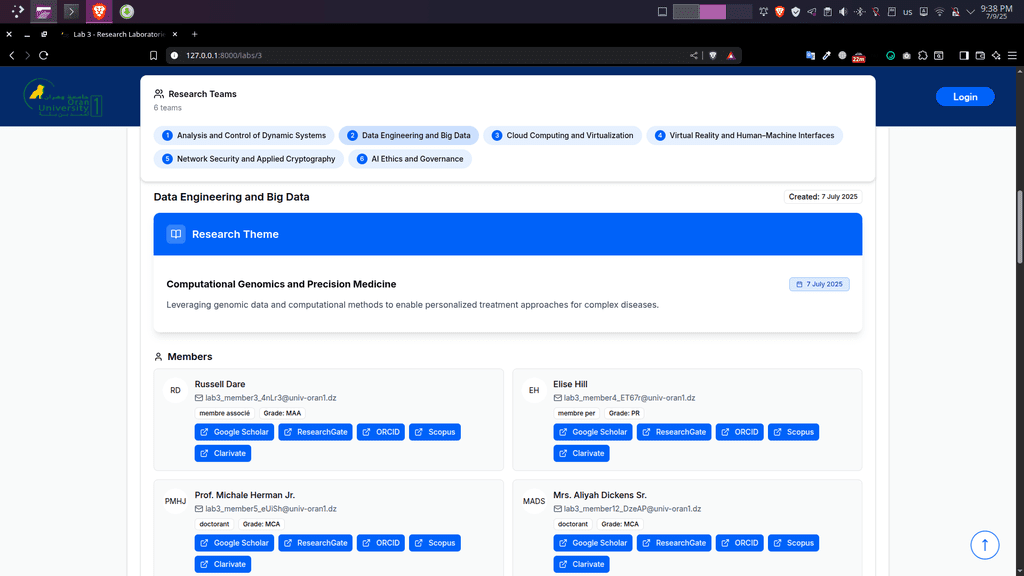The image size is (1024, 576).
Task: Open the Brave hamburger menu
Action: click(1012, 56)
